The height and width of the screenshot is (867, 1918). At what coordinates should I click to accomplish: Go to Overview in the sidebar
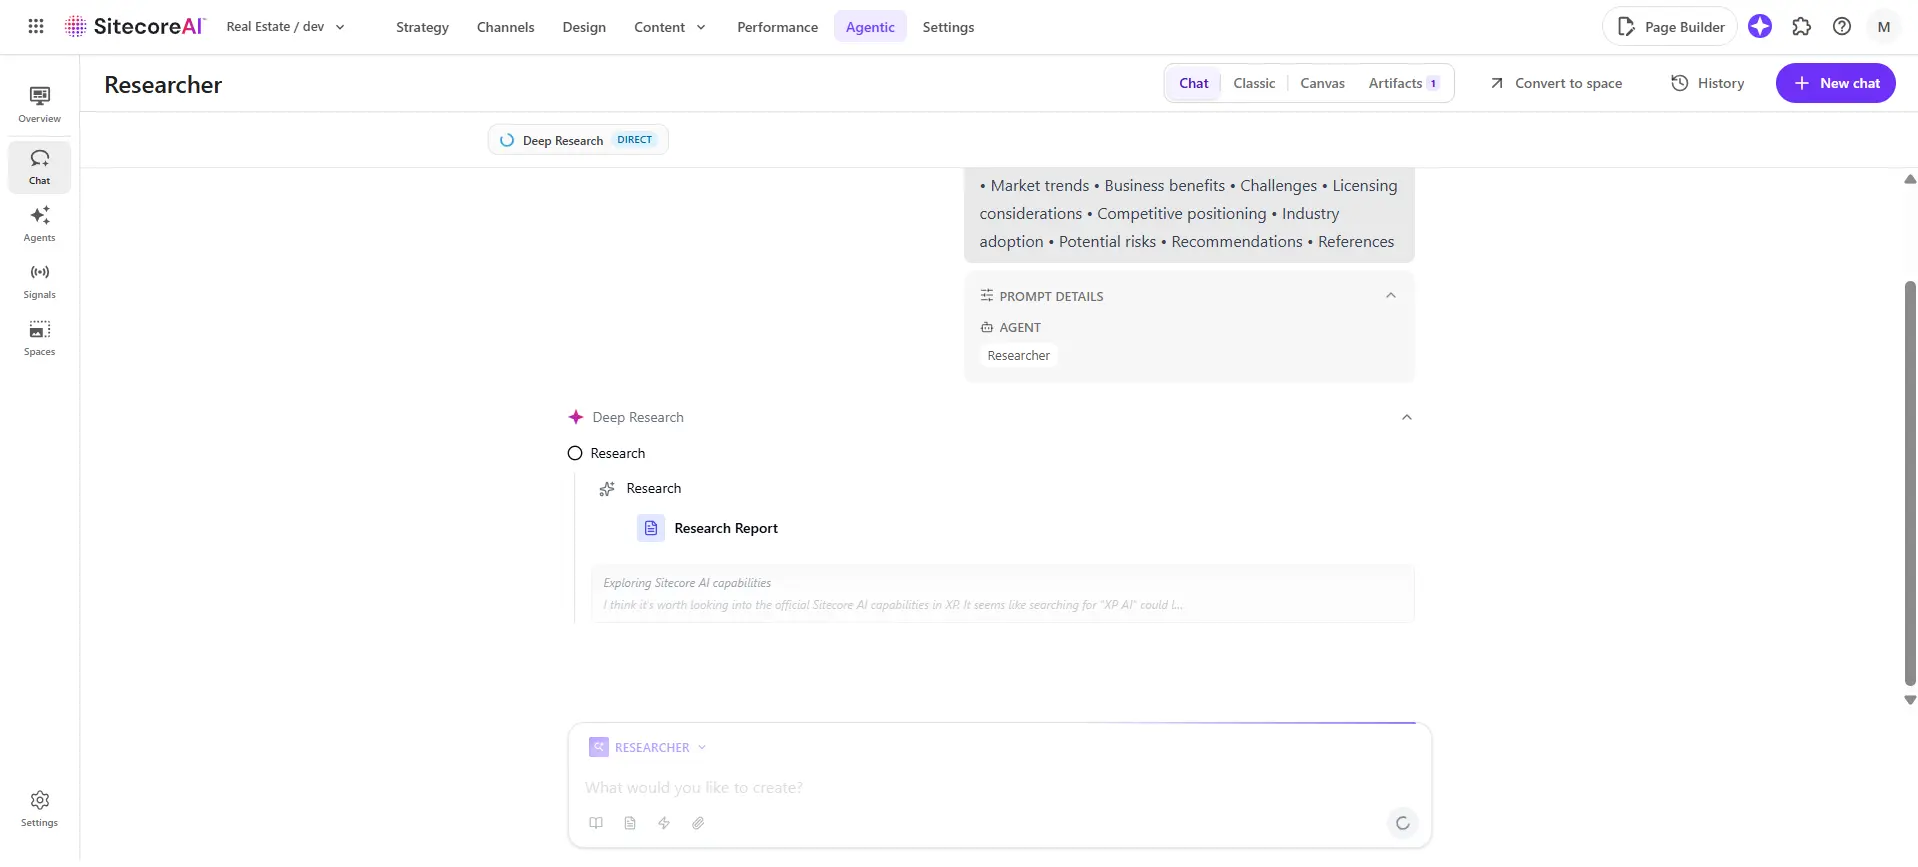tap(40, 105)
